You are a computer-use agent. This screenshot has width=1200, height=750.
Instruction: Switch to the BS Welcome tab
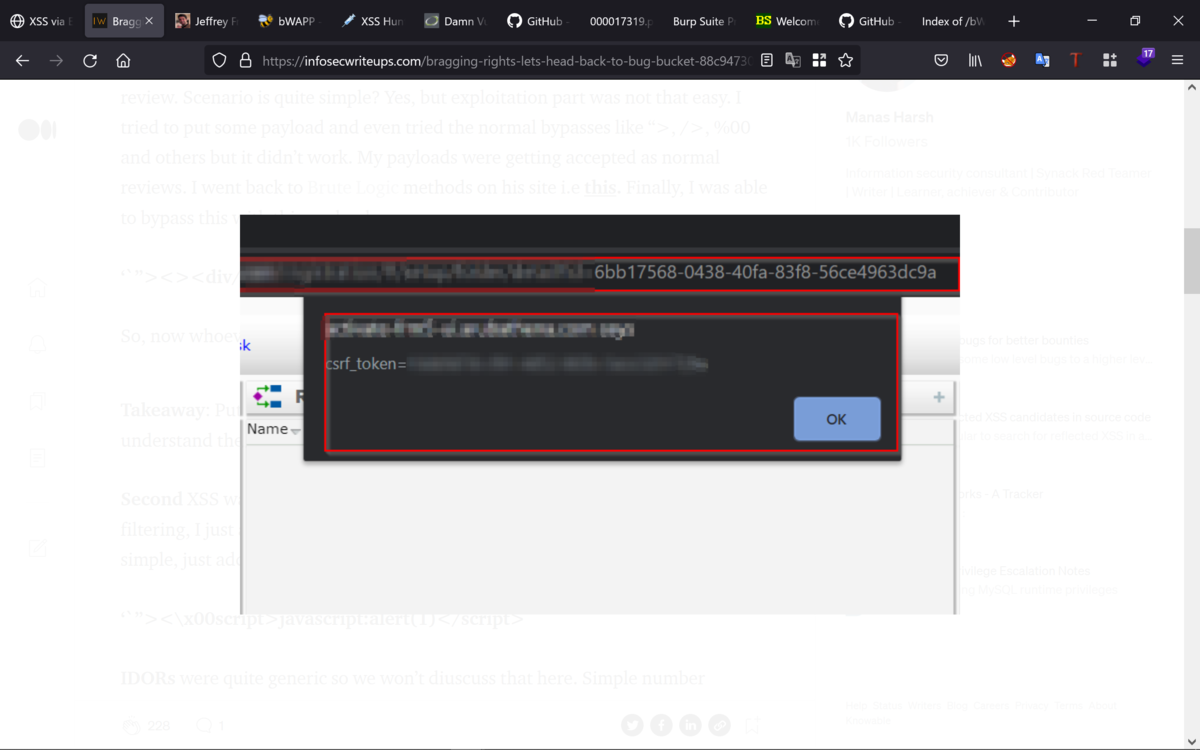pyautogui.click(x=787, y=21)
